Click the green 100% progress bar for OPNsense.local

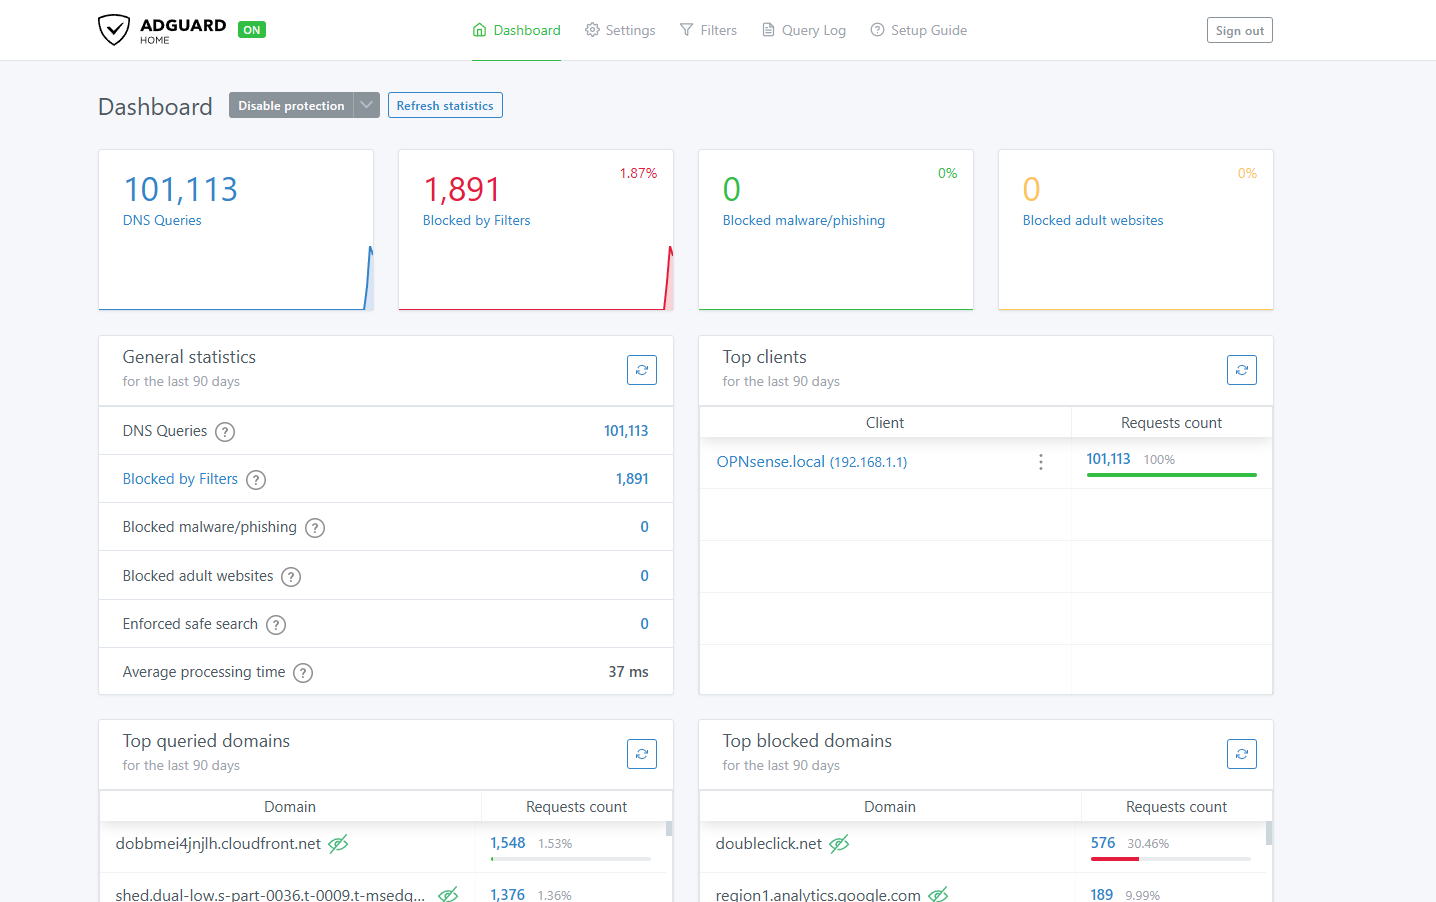(1172, 475)
